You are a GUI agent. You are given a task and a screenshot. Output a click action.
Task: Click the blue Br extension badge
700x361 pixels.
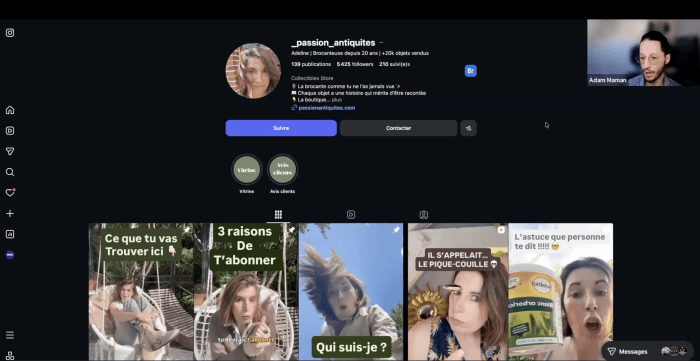coord(471,71)
